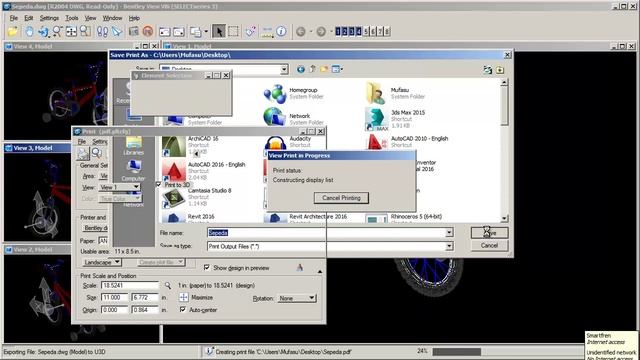640x360 pixels.
Task: Click the Maximize print size icon
Action: point(184,297)
